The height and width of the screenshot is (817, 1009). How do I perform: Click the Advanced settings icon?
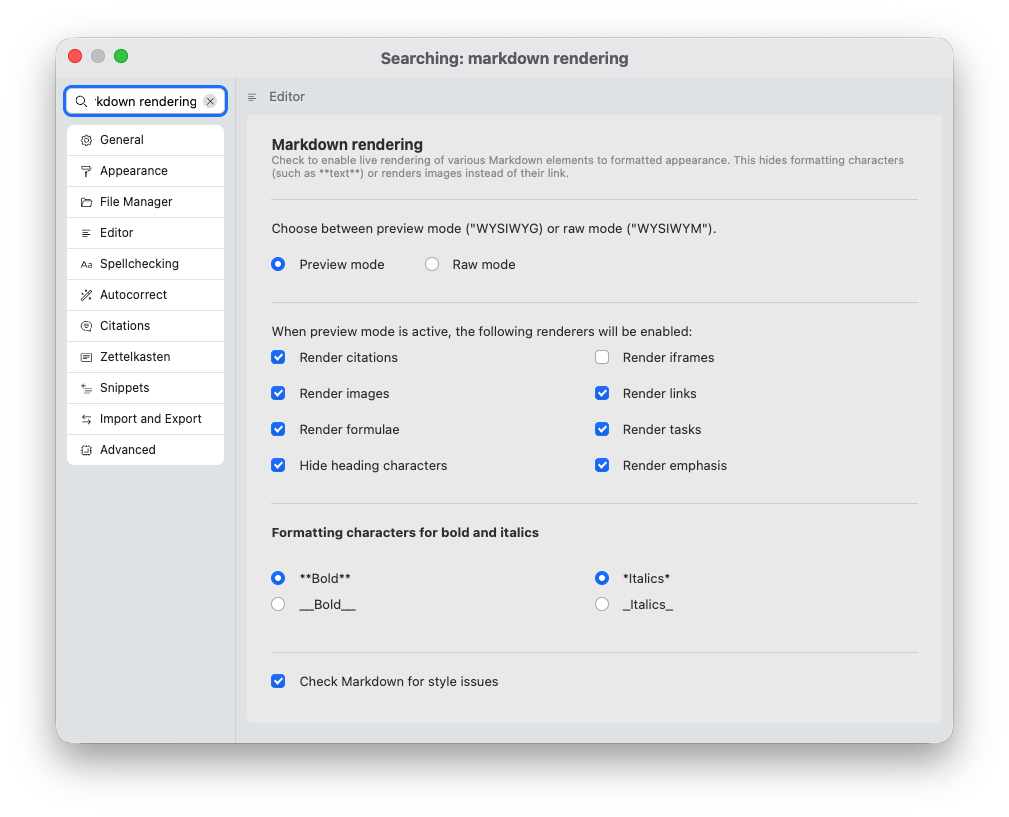tap(86, 449)
